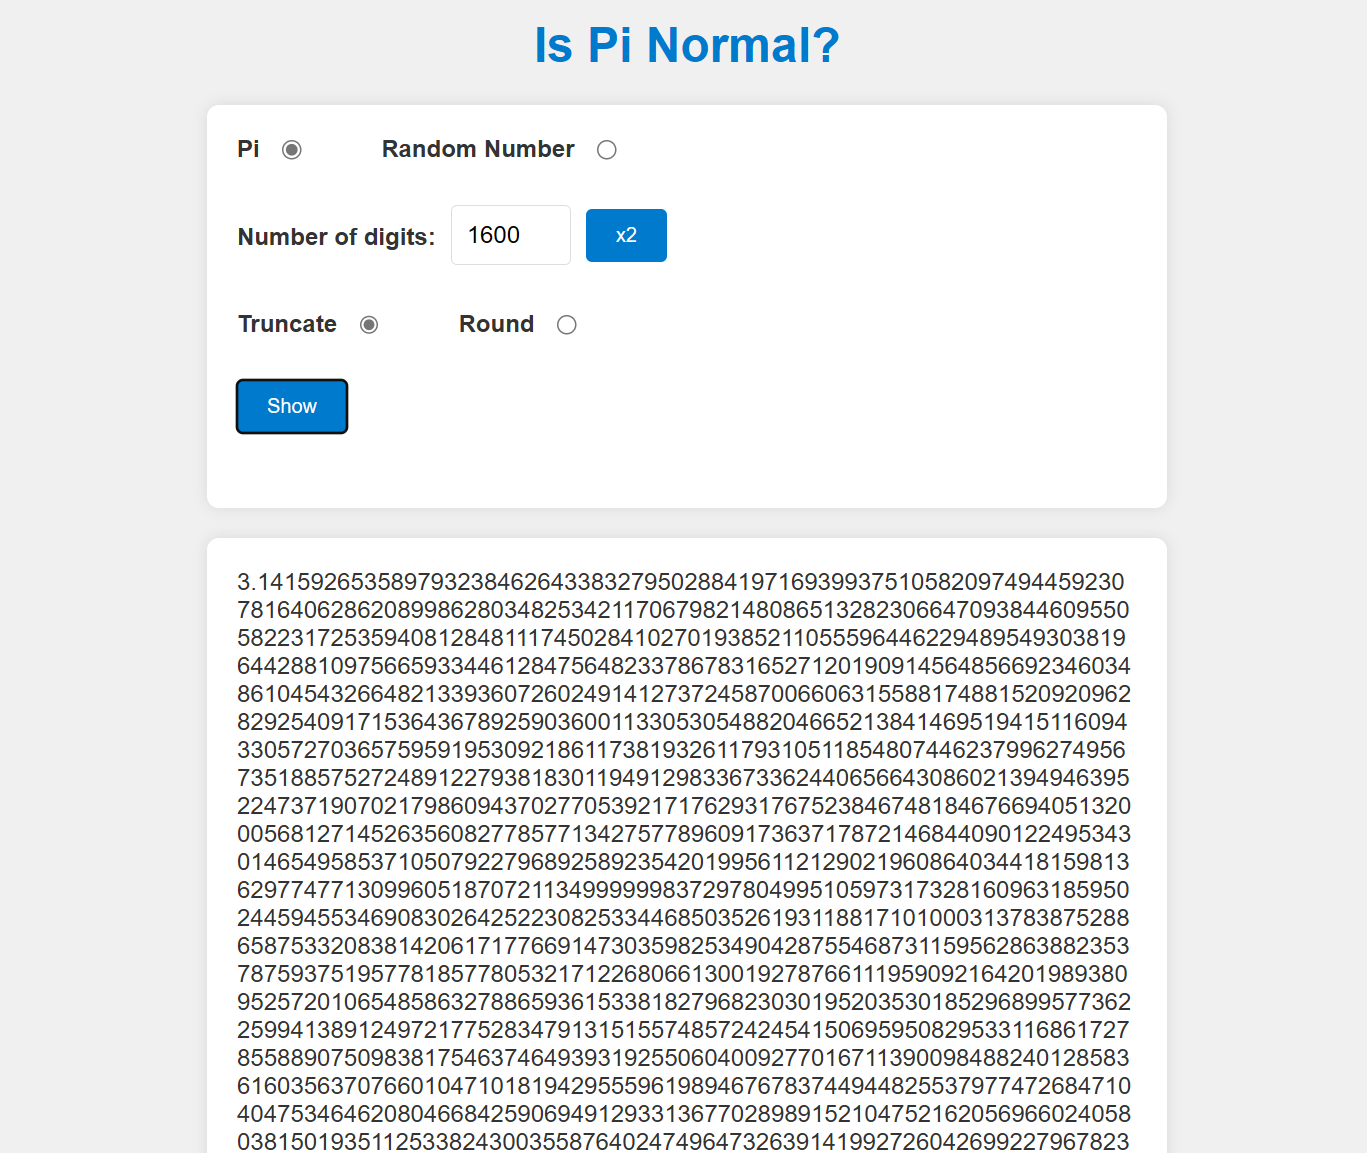Click the Pi label text
Viewport: 1367px width, 1153px height.
click(x=247, y=149)
